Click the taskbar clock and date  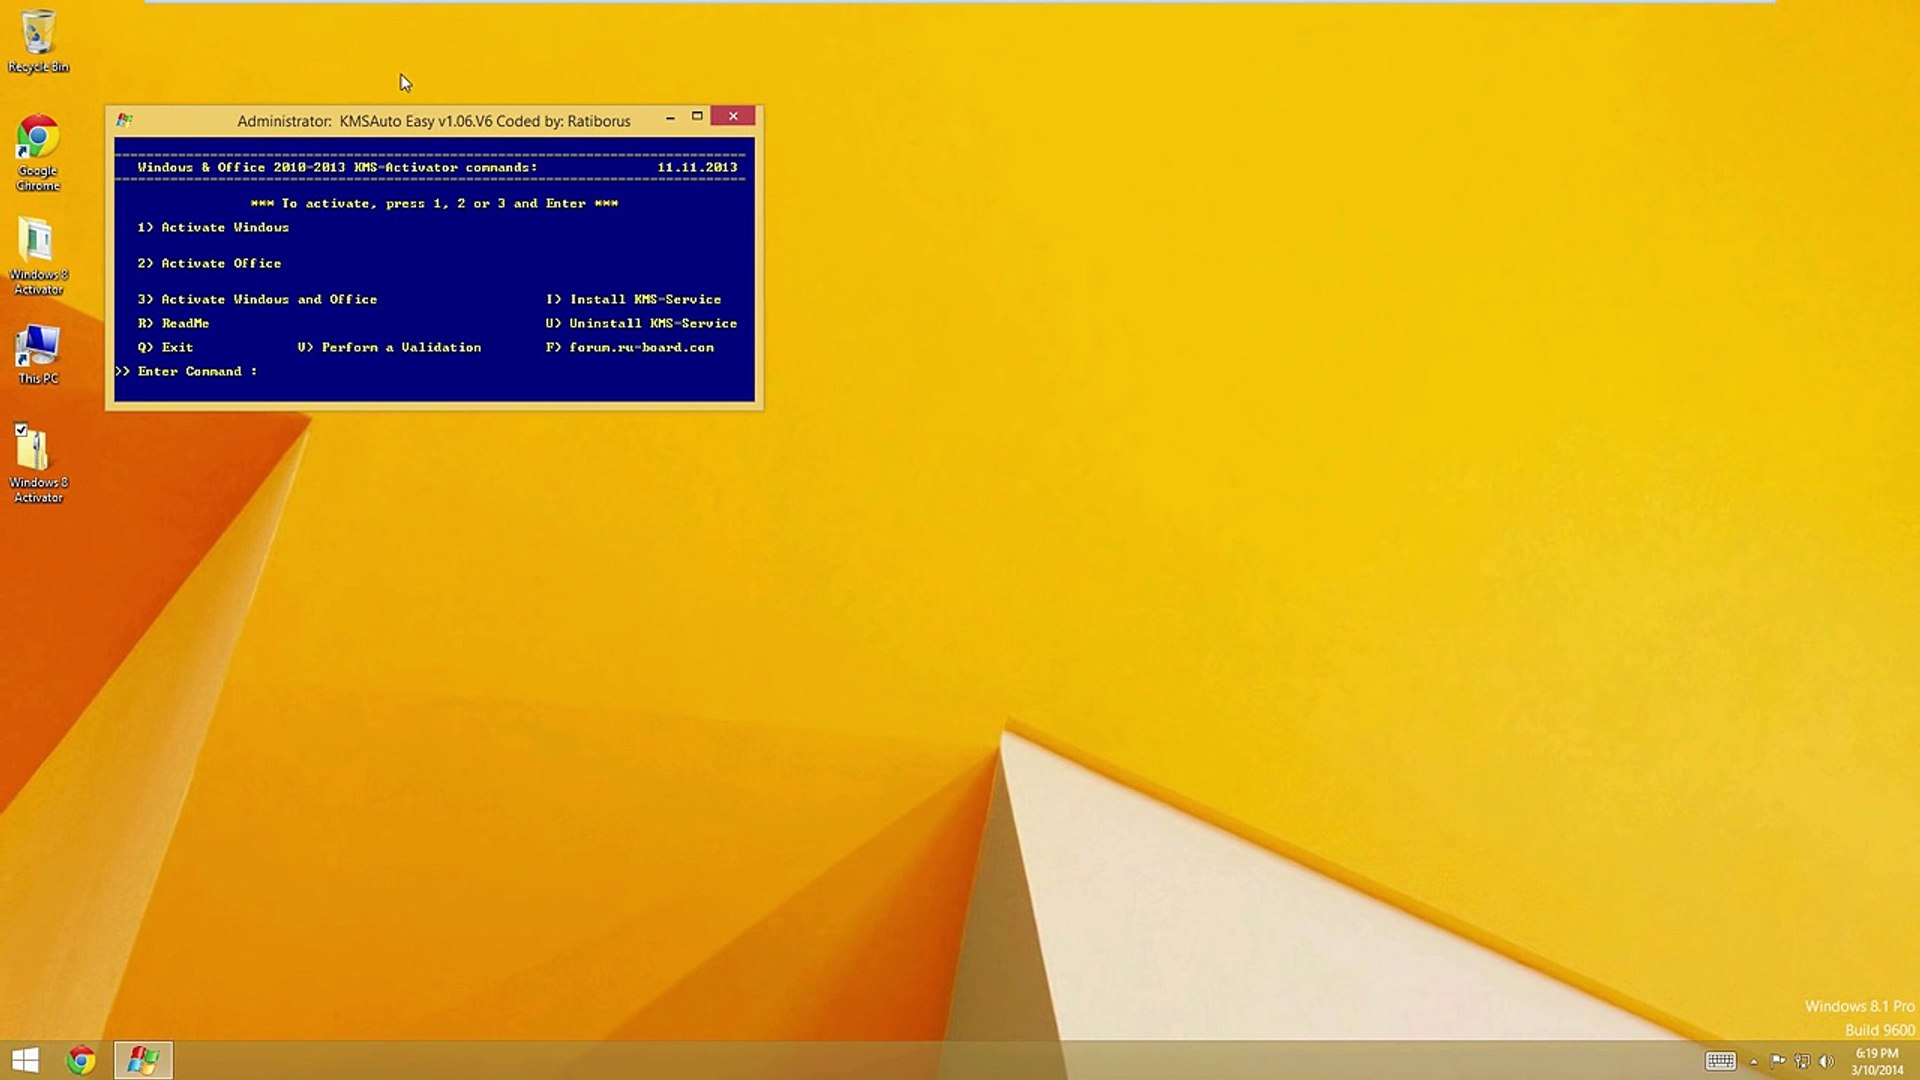click(x=1876, y=1061)
